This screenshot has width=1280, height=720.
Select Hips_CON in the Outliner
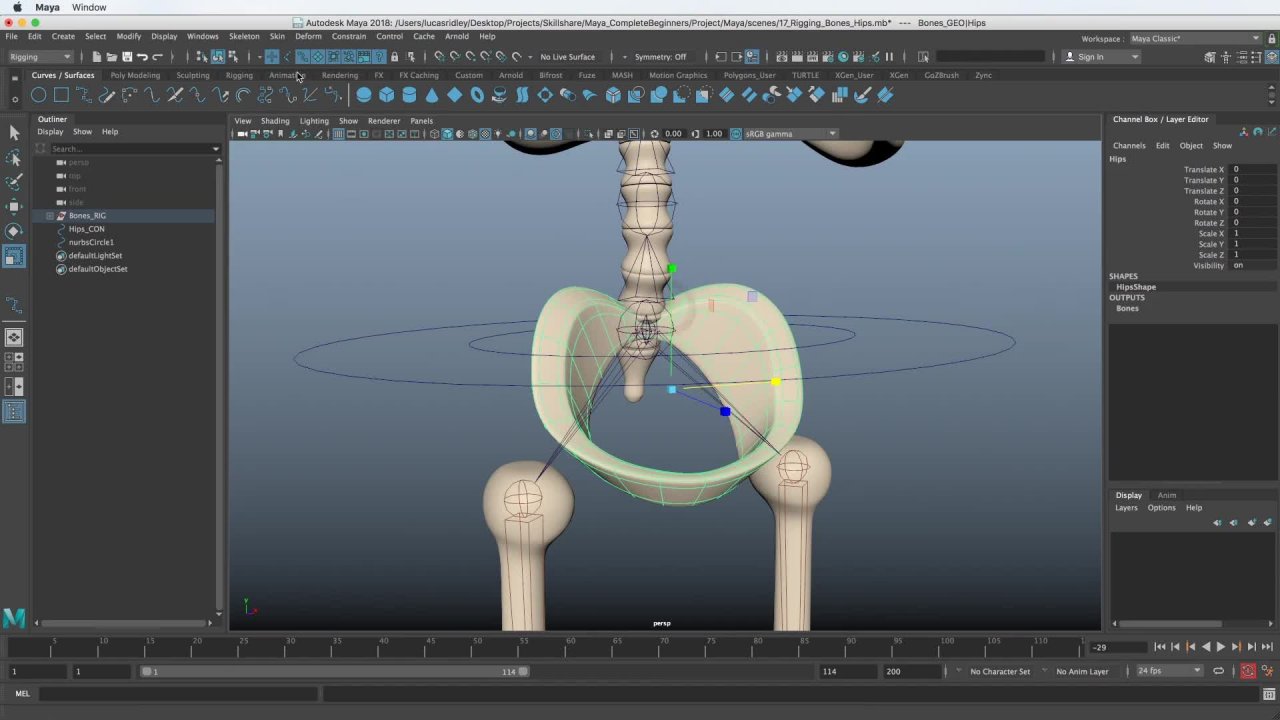tap(86, 229)
